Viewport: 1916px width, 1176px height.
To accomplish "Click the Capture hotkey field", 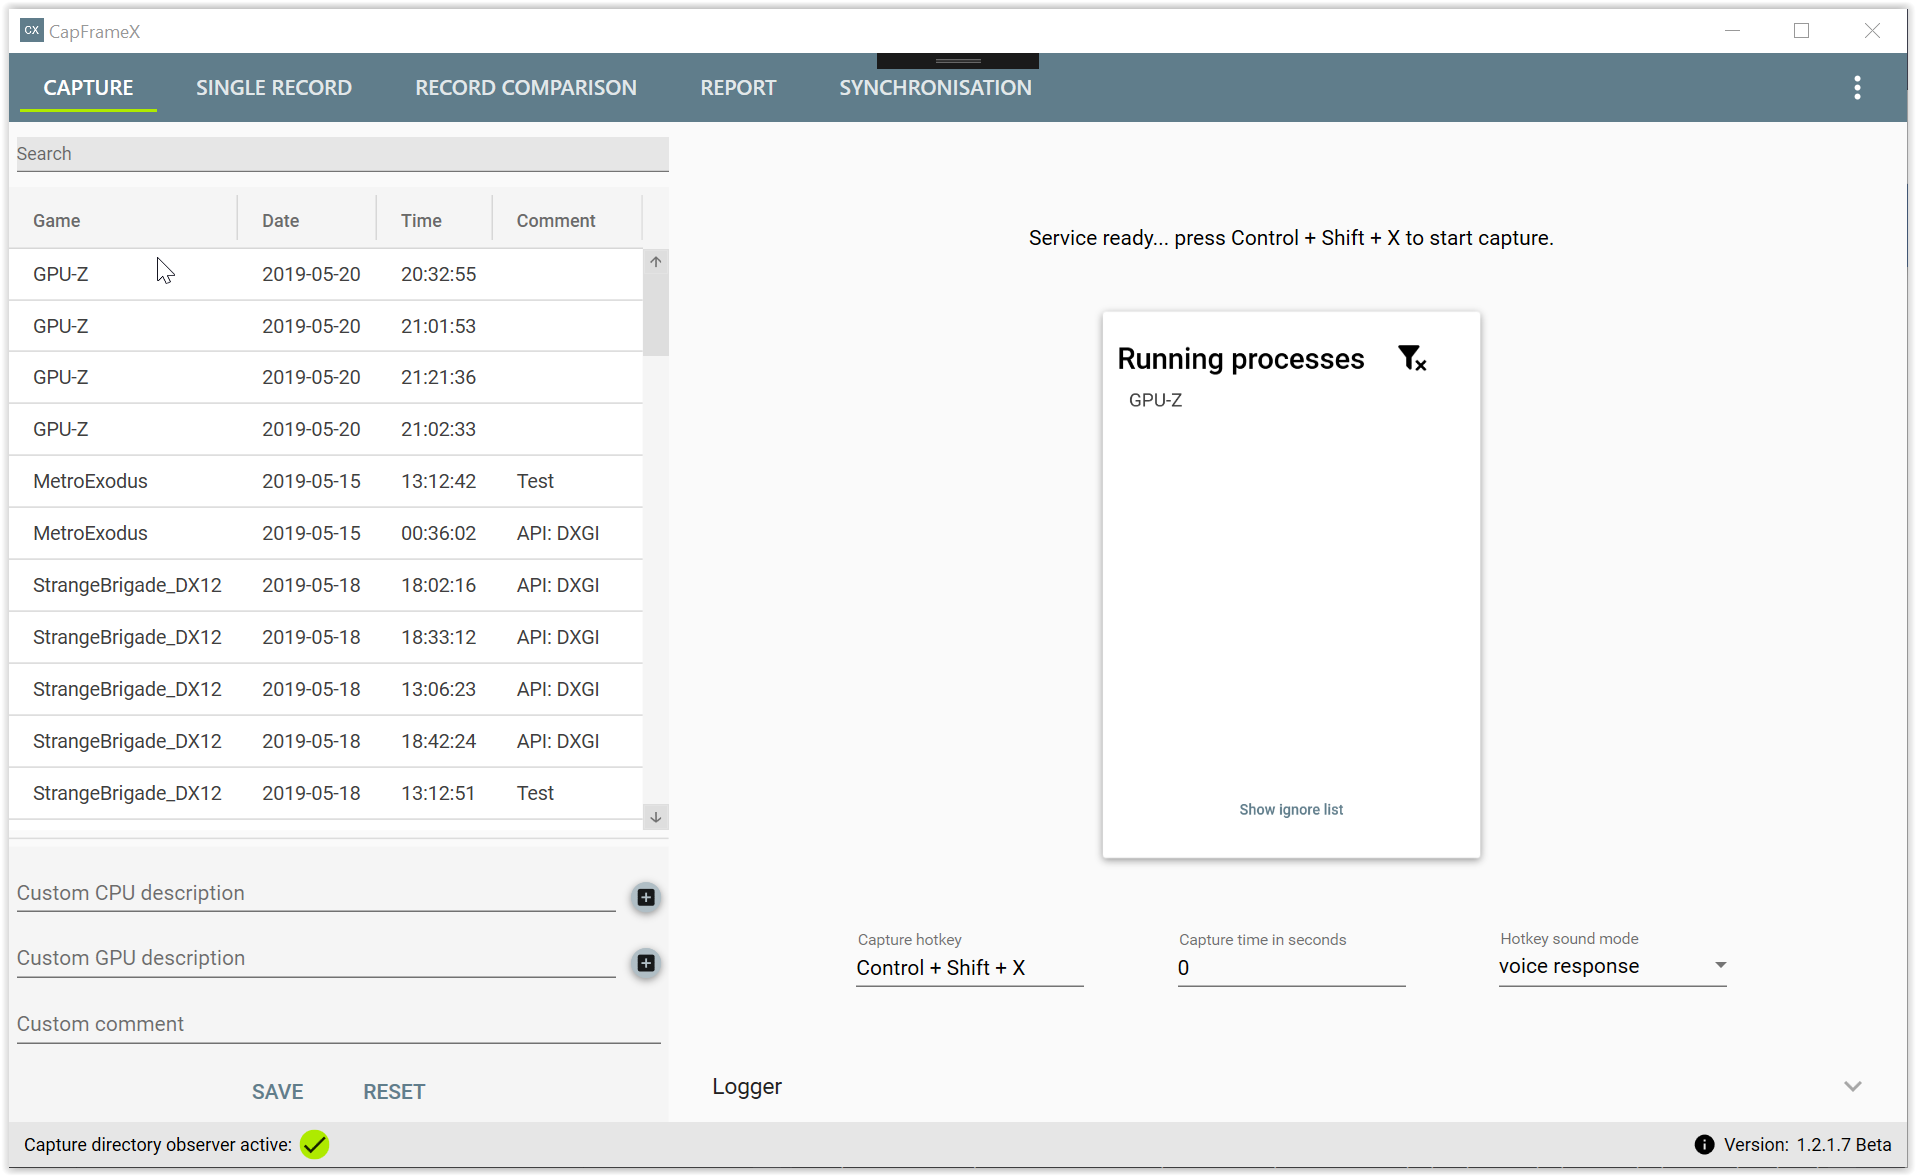I will click(x=969, y=968).
